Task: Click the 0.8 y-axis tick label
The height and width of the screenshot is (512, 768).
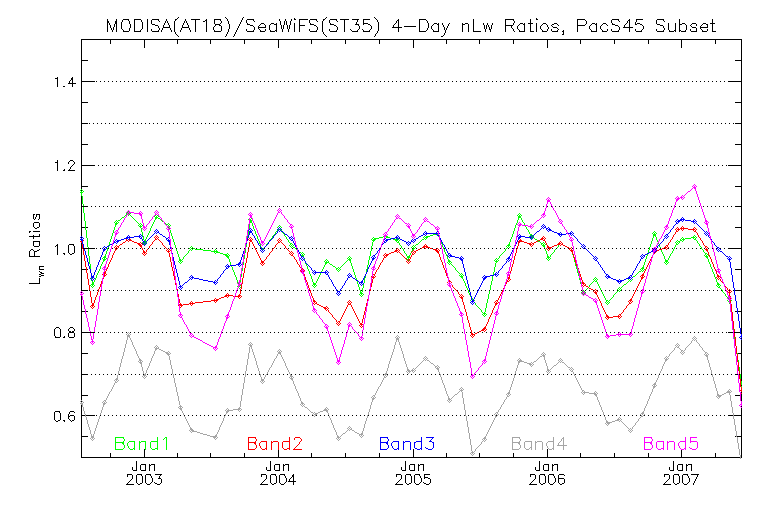Action: coord(65,333)
